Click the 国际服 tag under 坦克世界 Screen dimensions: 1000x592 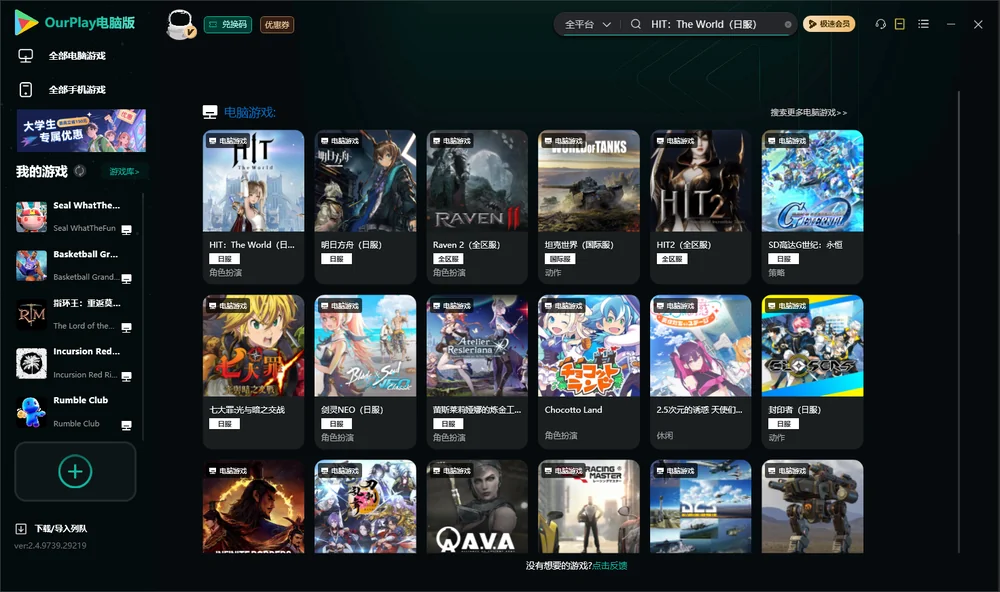pyautogui.click(x=560, y=259)
